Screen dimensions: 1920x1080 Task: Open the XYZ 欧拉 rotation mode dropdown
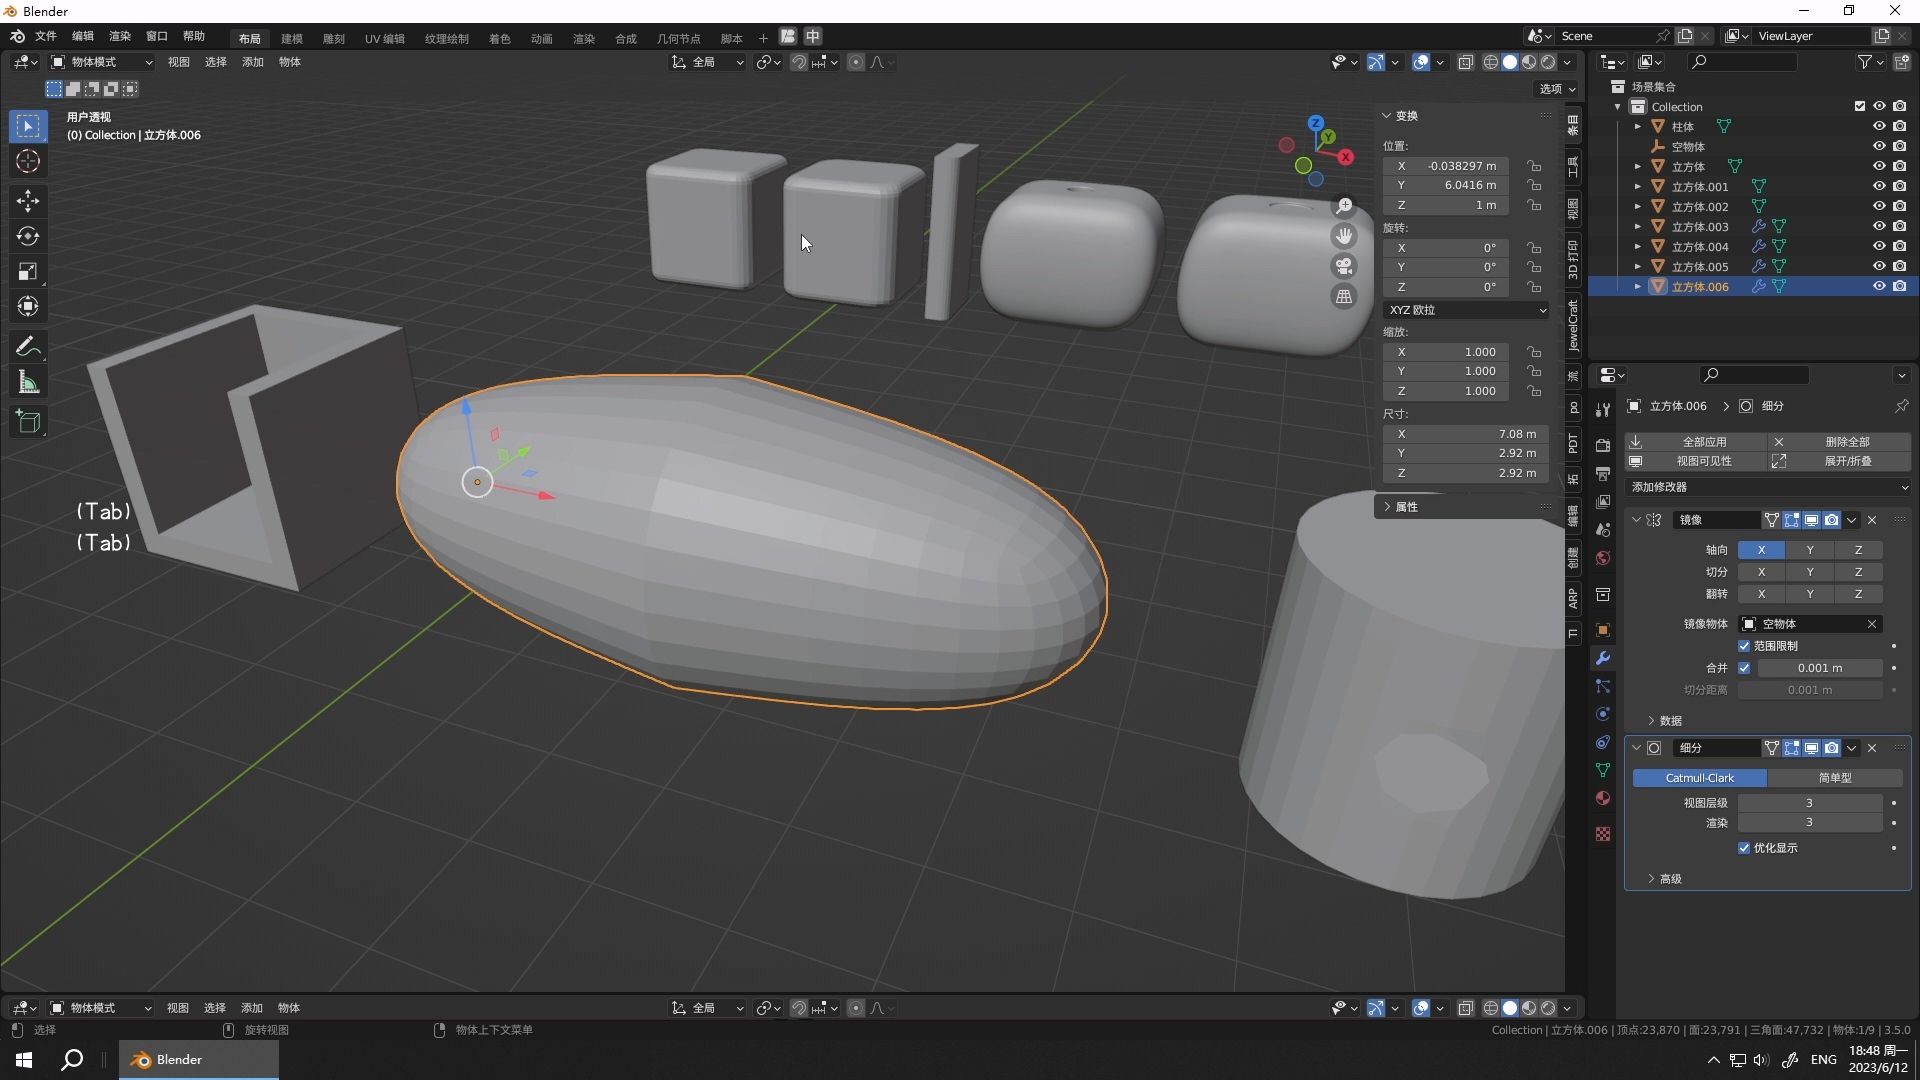pyautogui.click(x=1466, y=310)
